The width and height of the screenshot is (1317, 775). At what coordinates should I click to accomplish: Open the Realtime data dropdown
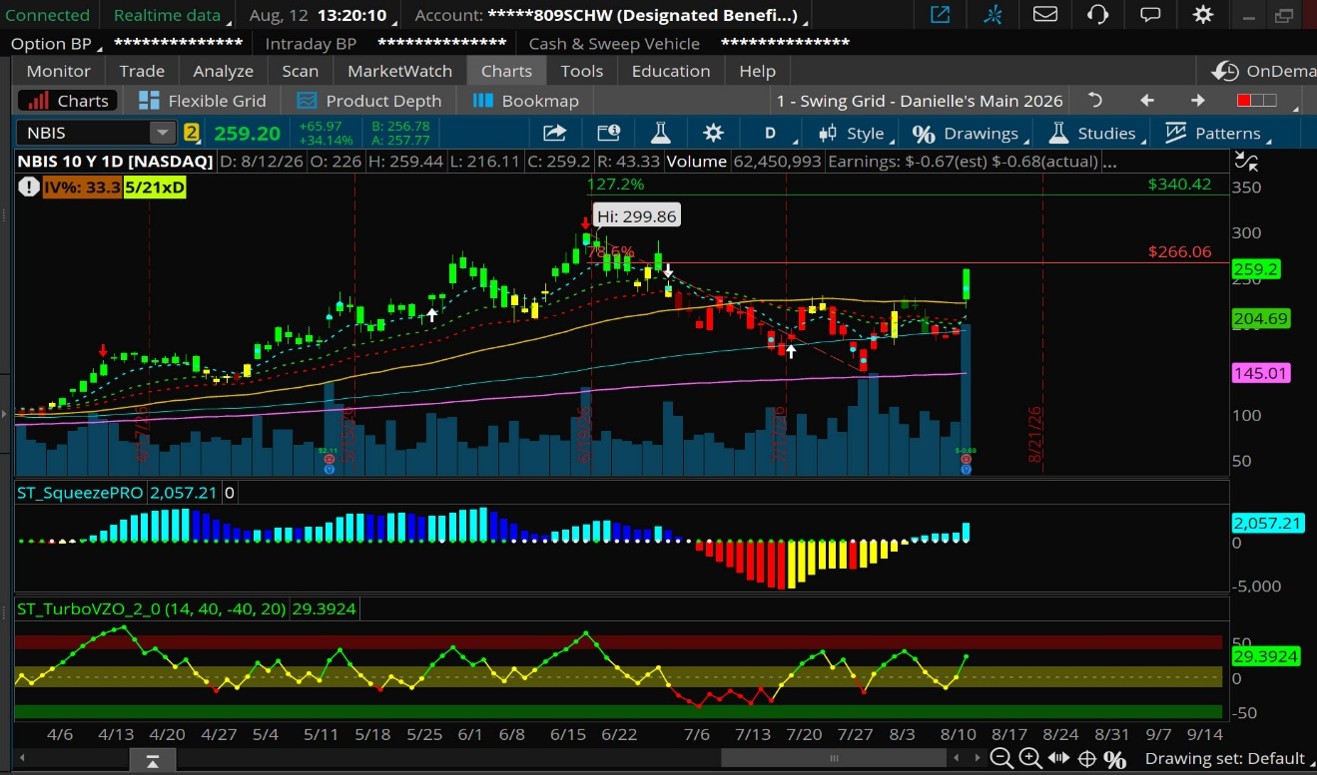click(170, 15)
